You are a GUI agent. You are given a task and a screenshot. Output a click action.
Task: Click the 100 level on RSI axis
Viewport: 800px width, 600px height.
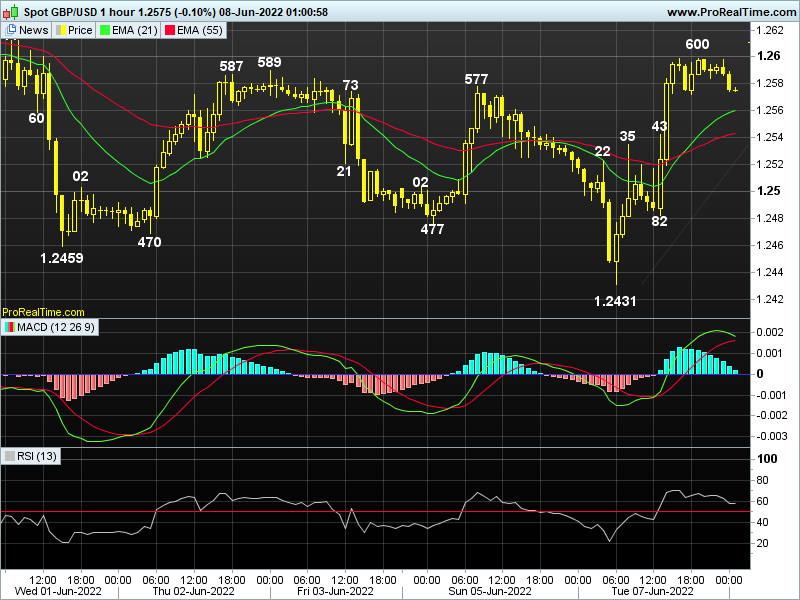pyautogui.click(x=768, y=459)
